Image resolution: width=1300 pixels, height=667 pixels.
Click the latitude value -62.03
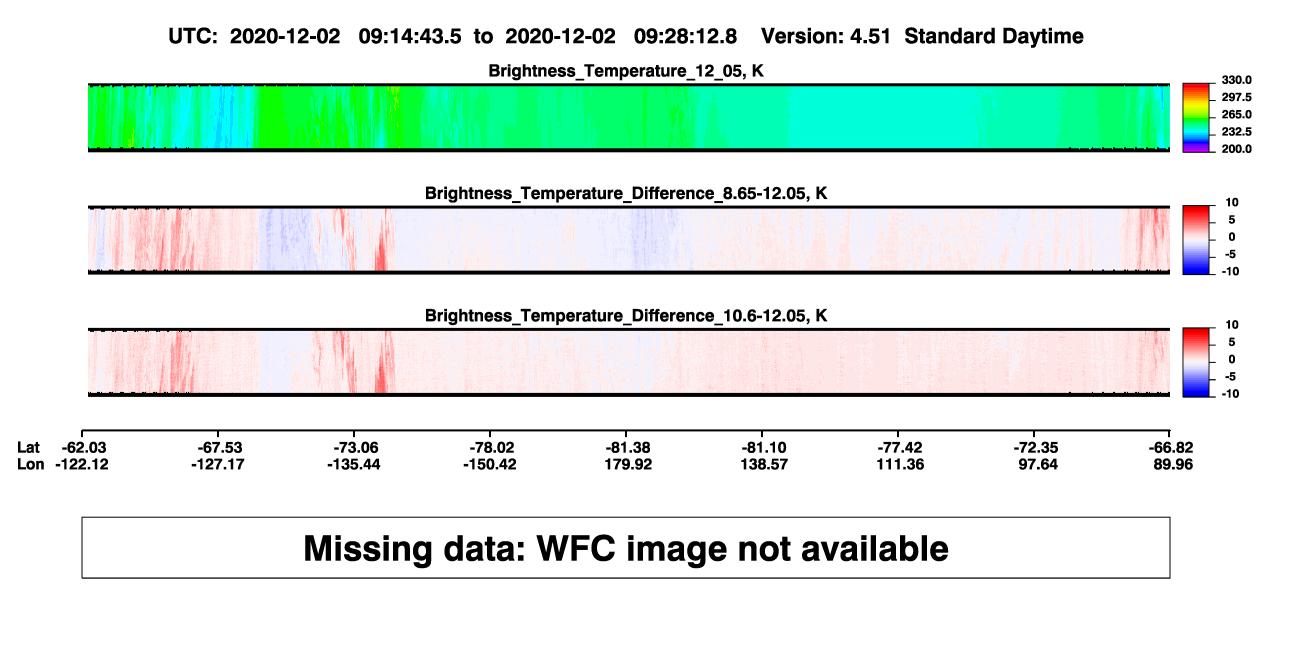(x=82, y=447)
